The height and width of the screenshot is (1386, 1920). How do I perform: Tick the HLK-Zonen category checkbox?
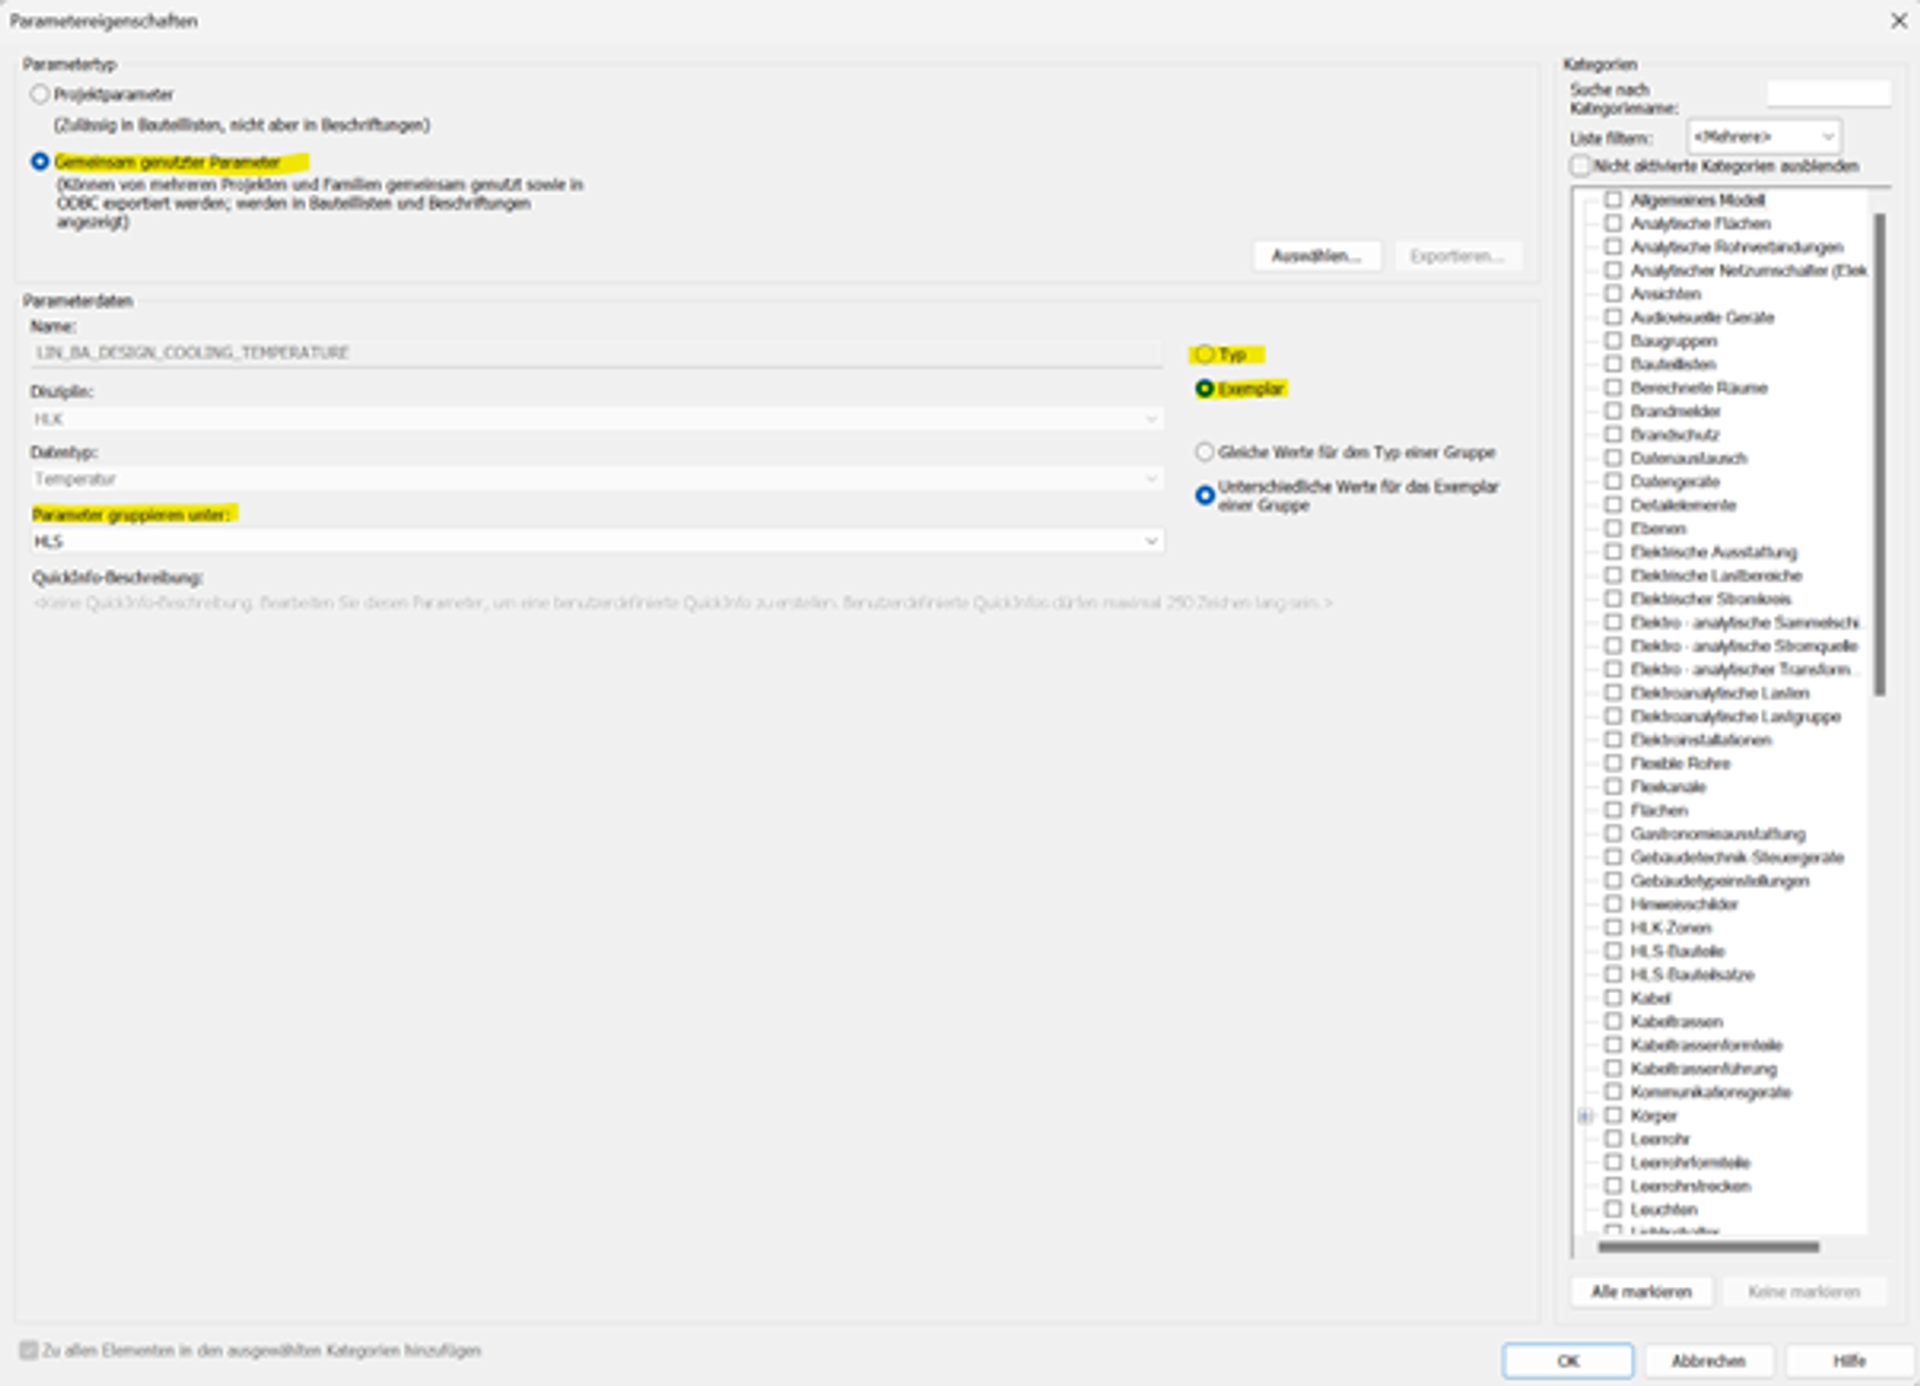(x=1613, y=928)
